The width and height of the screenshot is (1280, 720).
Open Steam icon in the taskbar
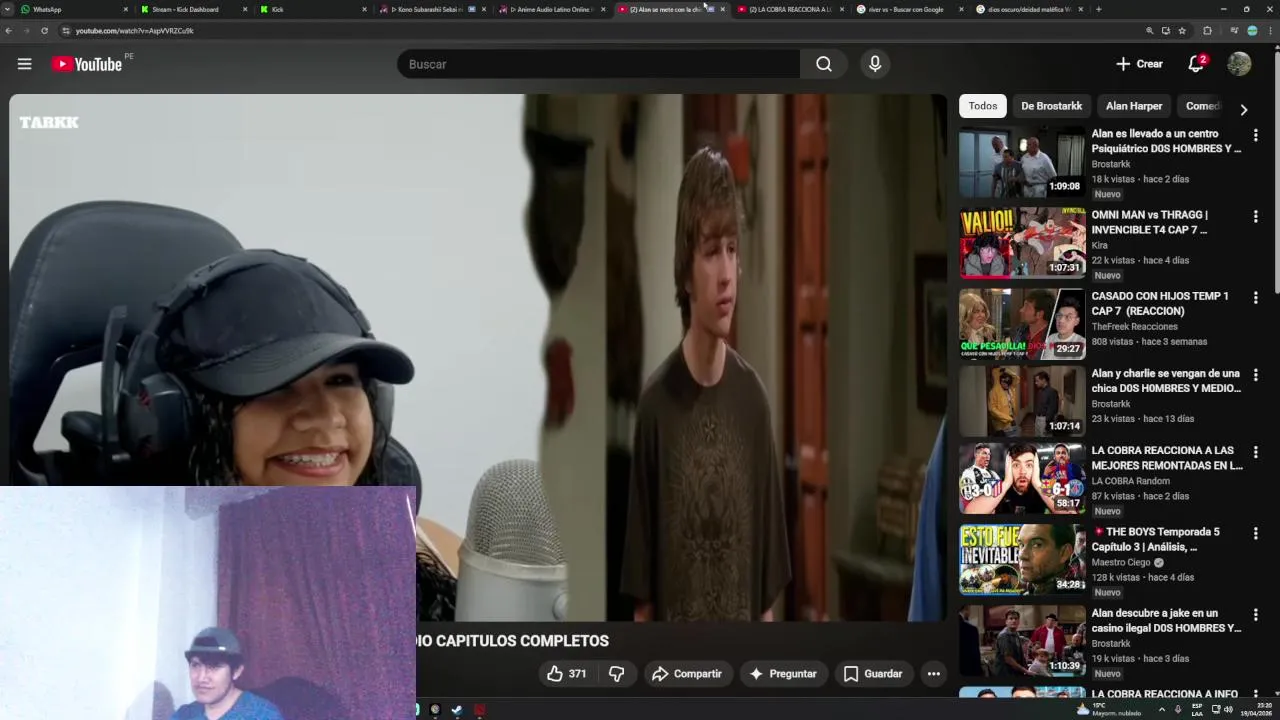457,709
